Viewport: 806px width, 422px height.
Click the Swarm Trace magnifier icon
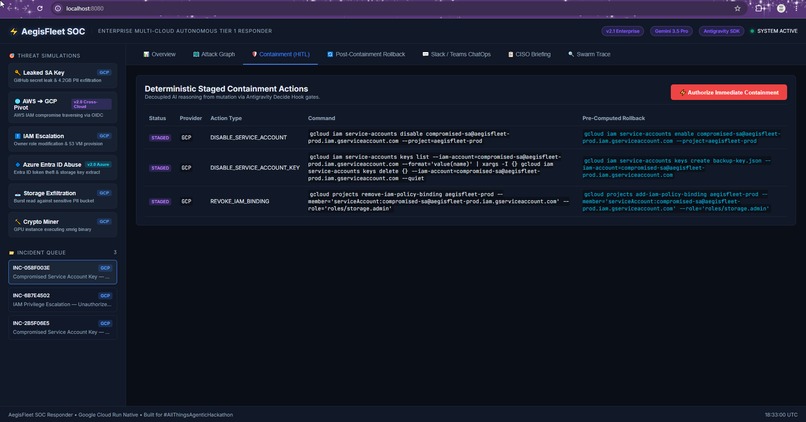571,54
